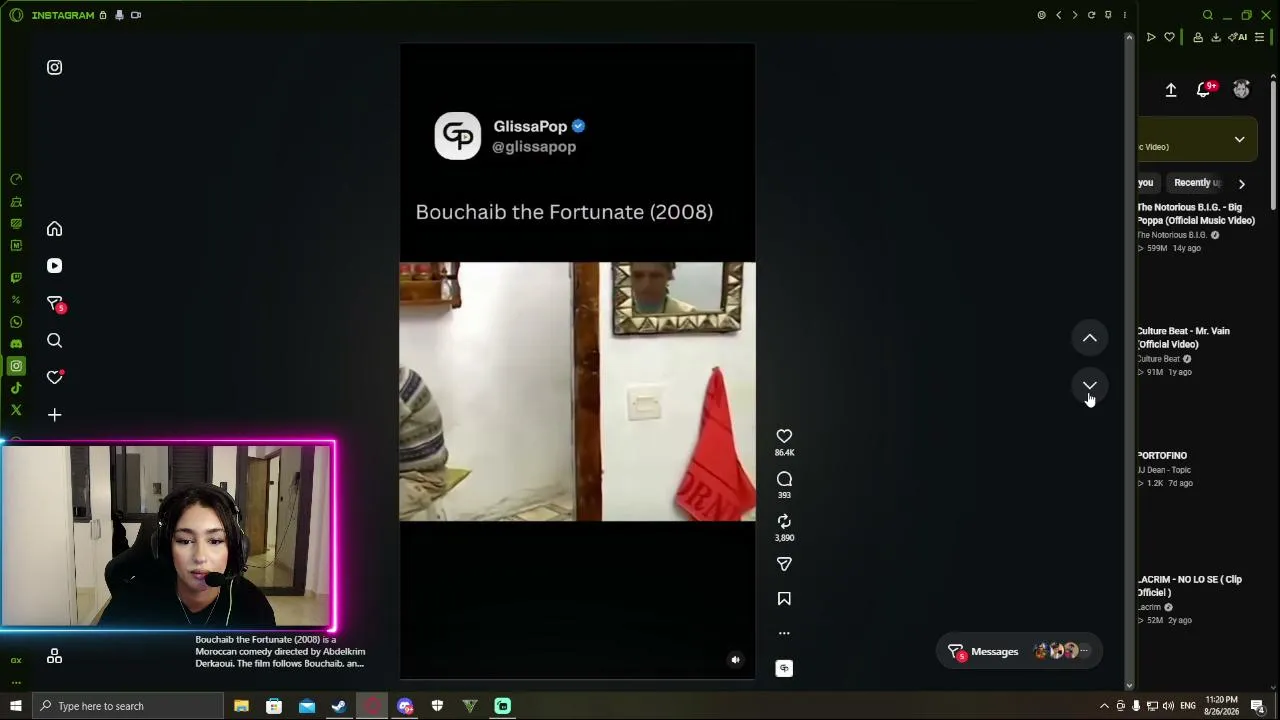Open the reel comments icon
Image resolution: width=1280 pixels, height=720 pixels.
pyautogui.click(x=784, y=479)
